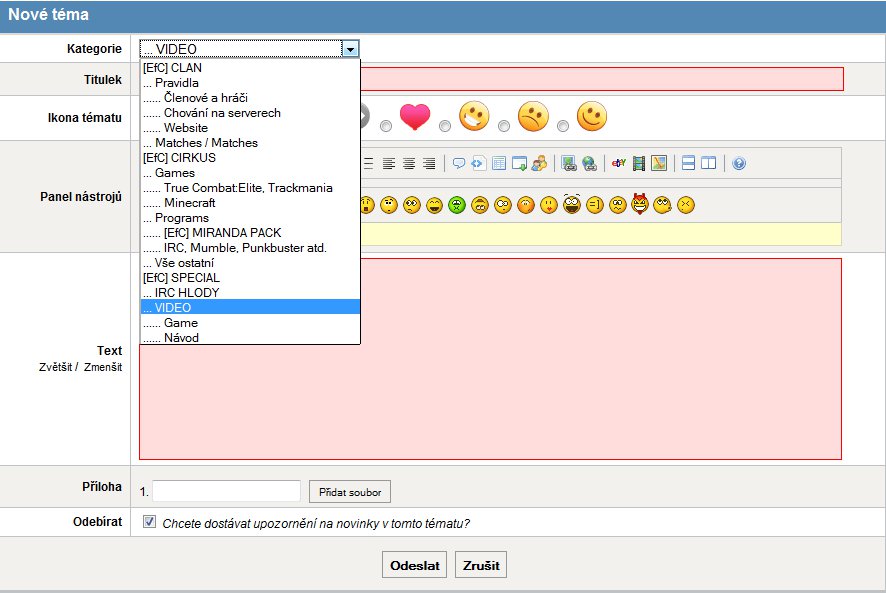
Task: Select highlighted '... VIDEO' option
Action: pos(250,308)
